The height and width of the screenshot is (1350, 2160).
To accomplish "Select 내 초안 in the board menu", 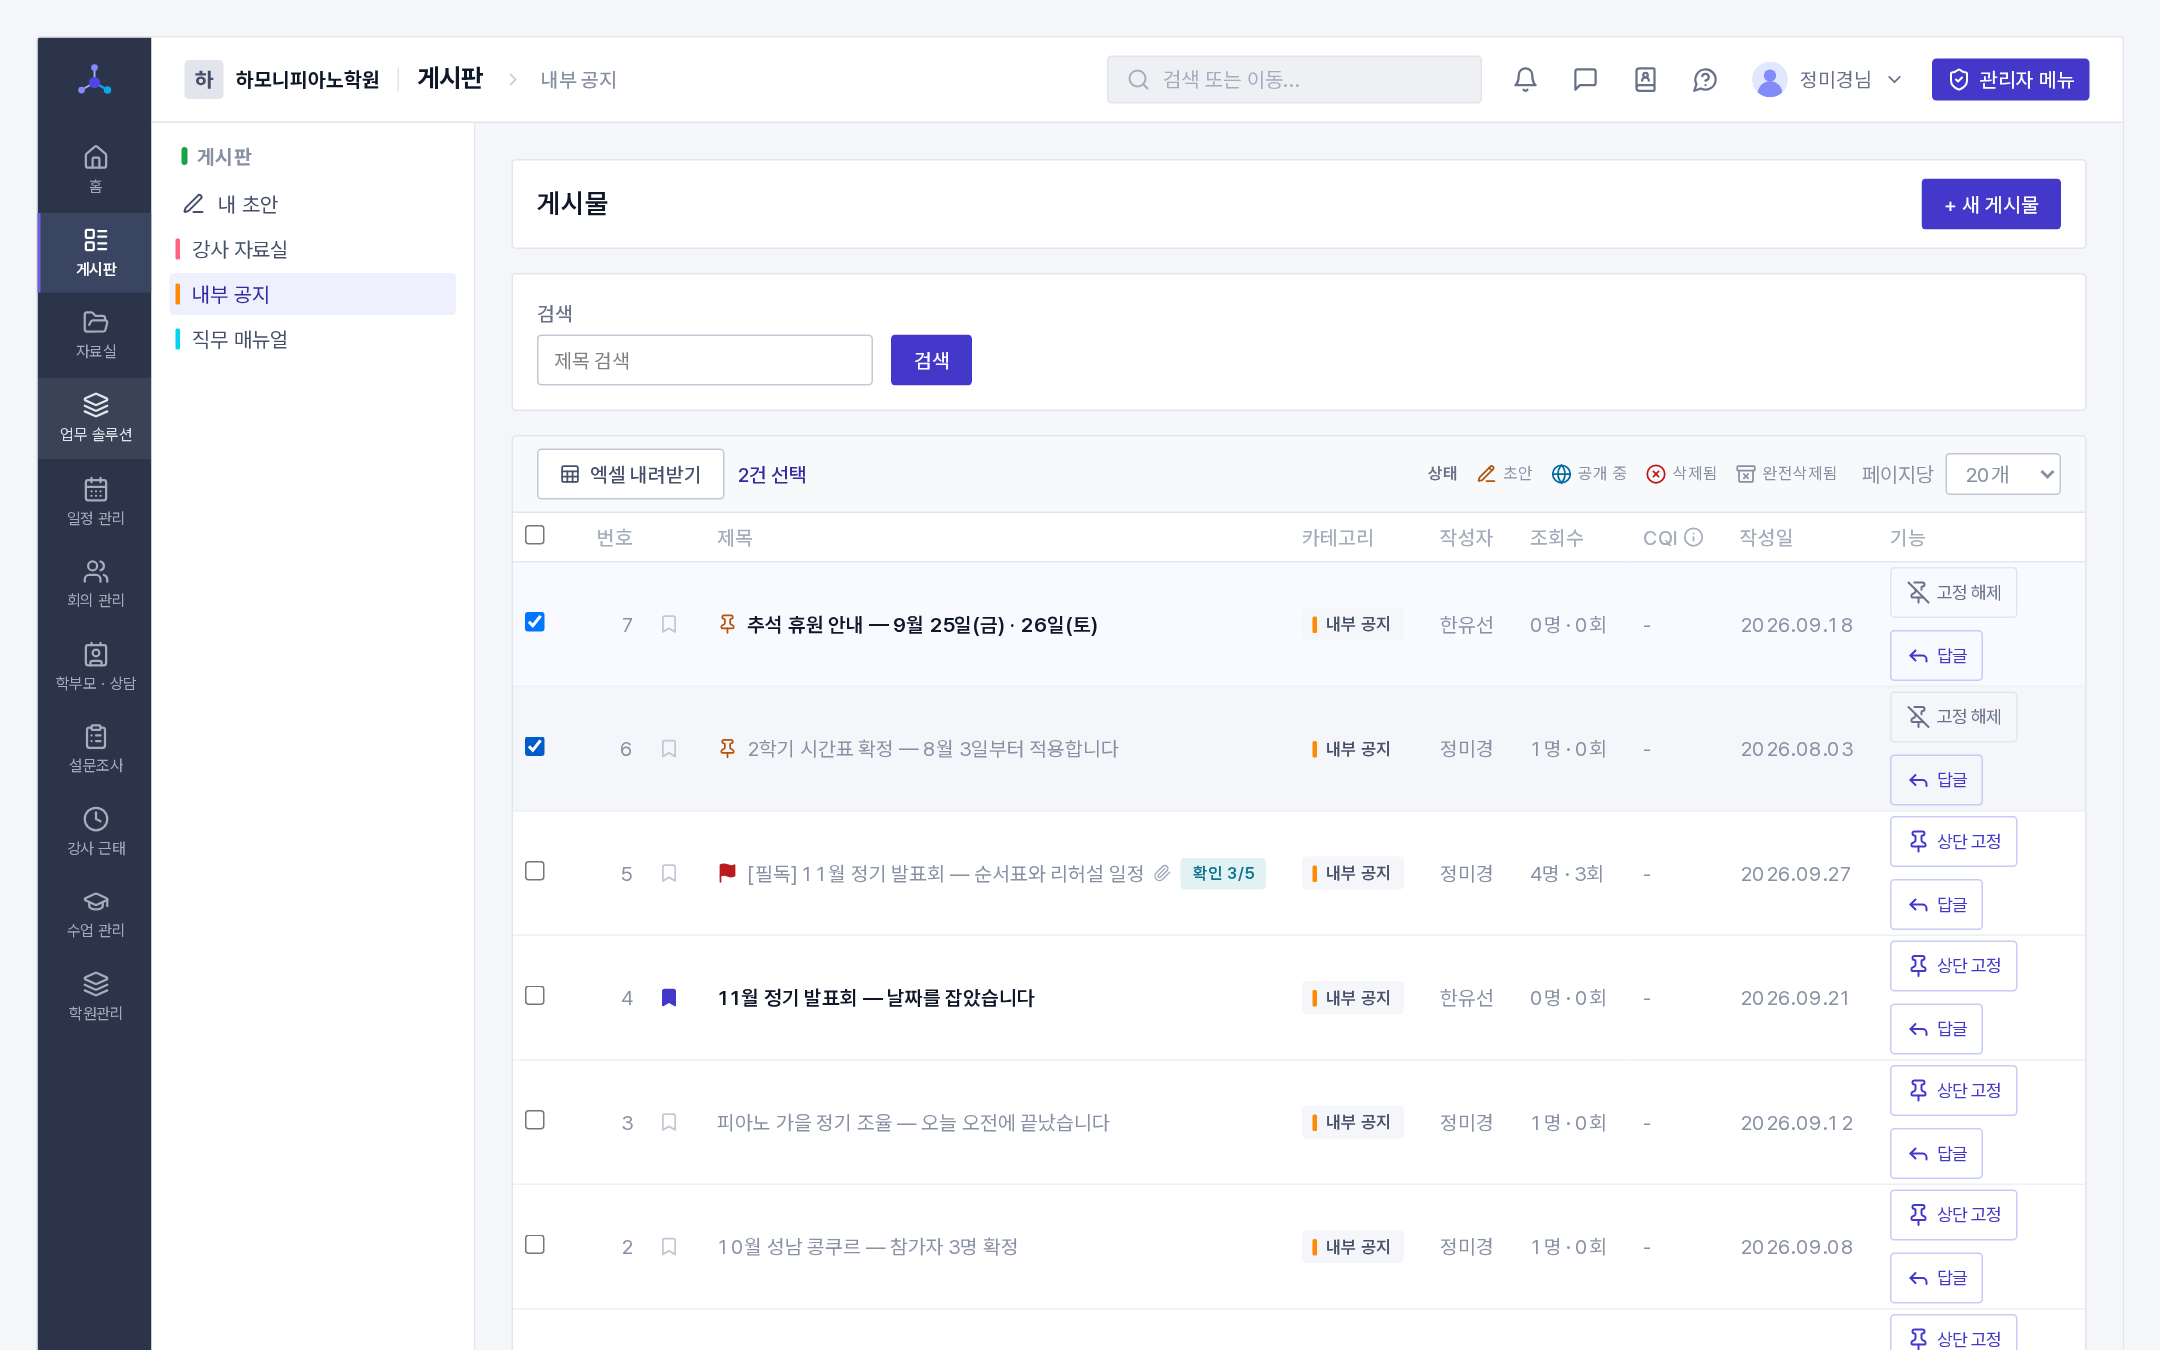I will click(313, 204).
